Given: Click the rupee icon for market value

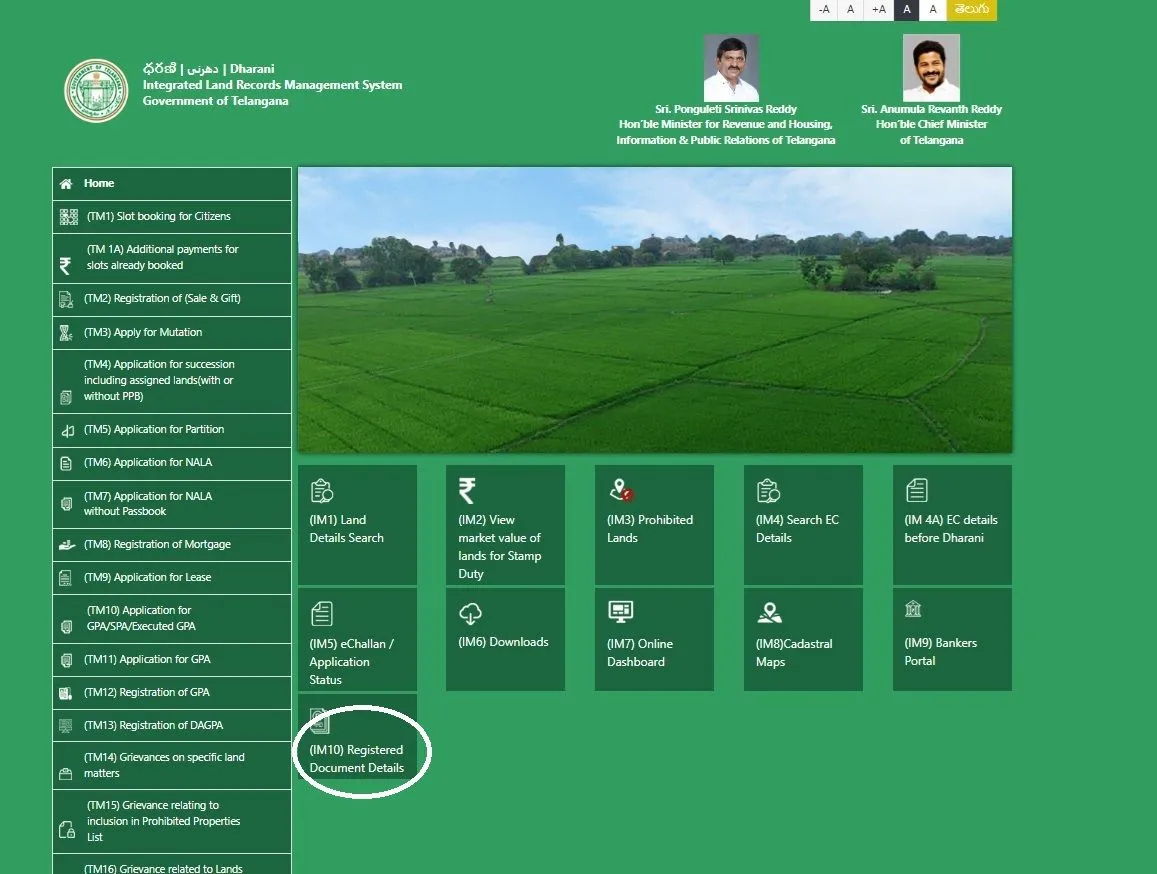Looking at the screenshot, I should click(467, 490).
